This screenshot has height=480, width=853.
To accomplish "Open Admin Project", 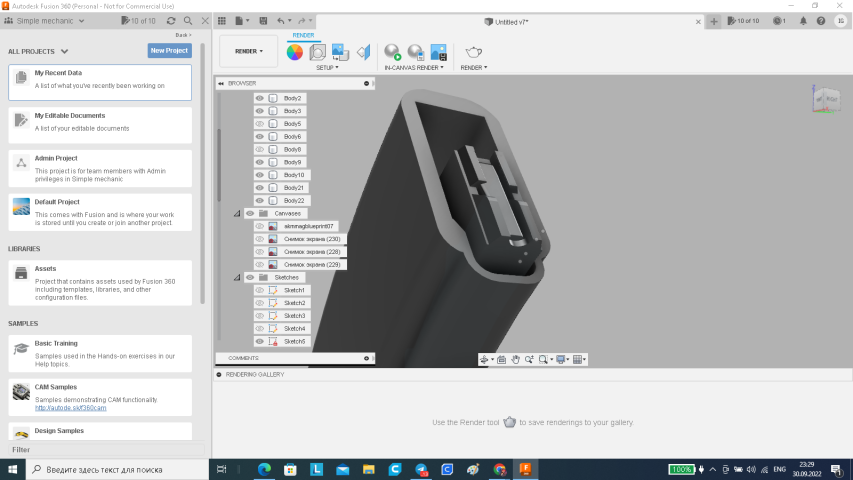I will coord(100,169).
